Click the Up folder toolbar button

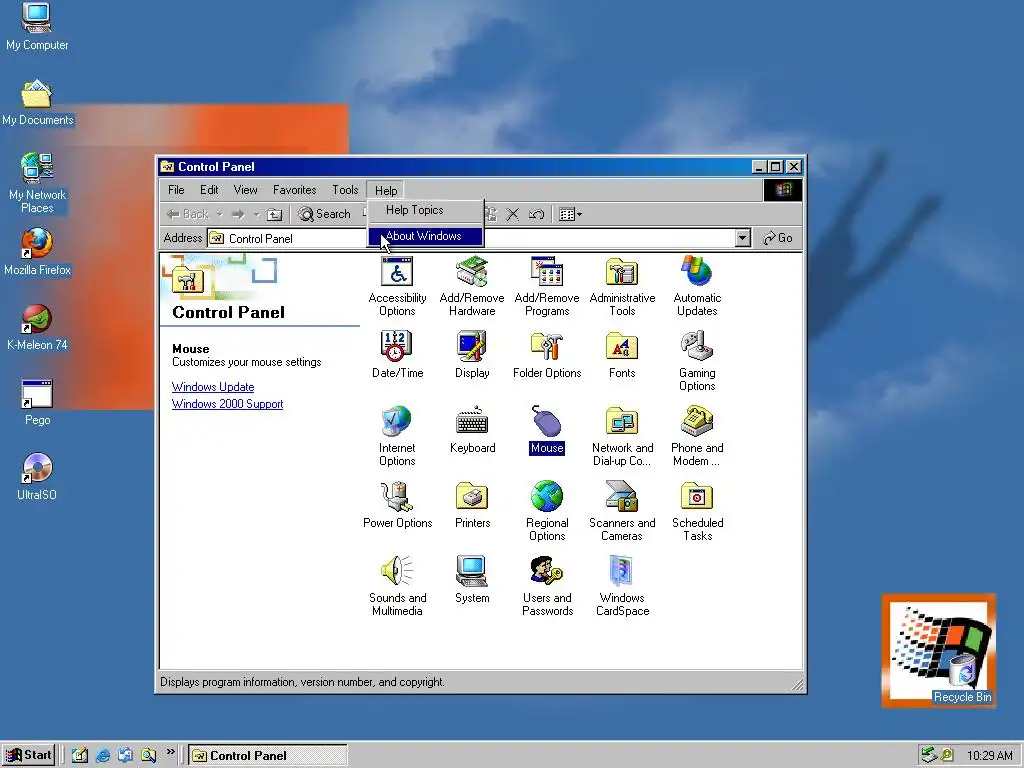pyautogui.click(x=274, y=214)
